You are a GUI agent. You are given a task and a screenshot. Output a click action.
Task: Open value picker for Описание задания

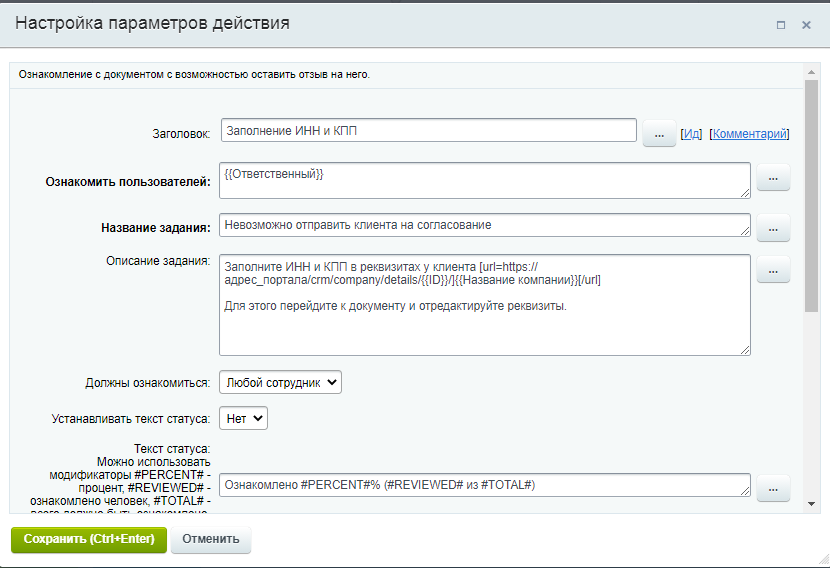point(773,269)
